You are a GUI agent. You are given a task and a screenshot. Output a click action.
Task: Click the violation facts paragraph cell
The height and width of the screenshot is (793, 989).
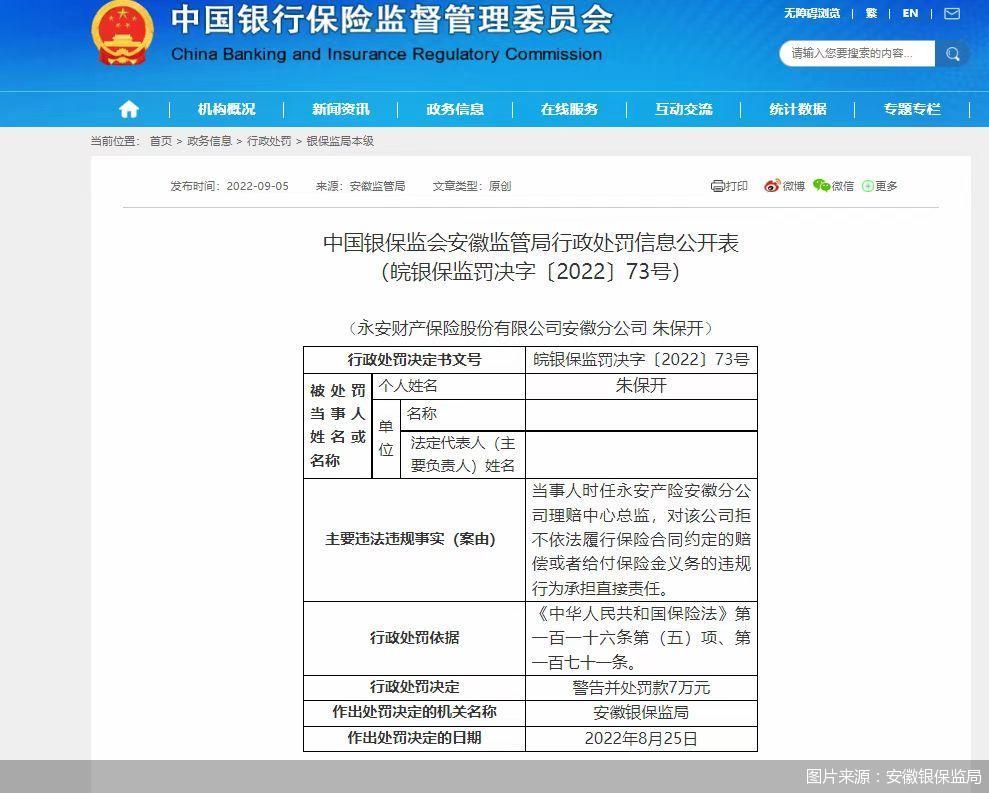click(641, 539)
